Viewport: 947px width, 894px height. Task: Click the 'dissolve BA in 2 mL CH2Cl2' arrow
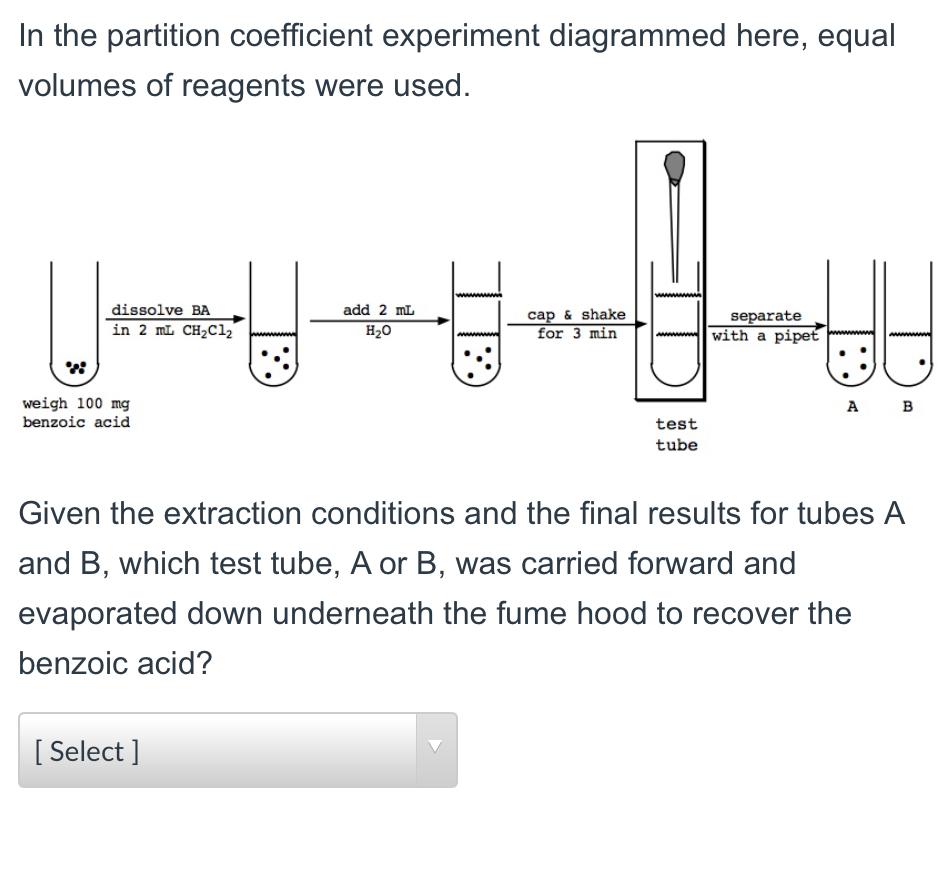[x=171, y=318]
